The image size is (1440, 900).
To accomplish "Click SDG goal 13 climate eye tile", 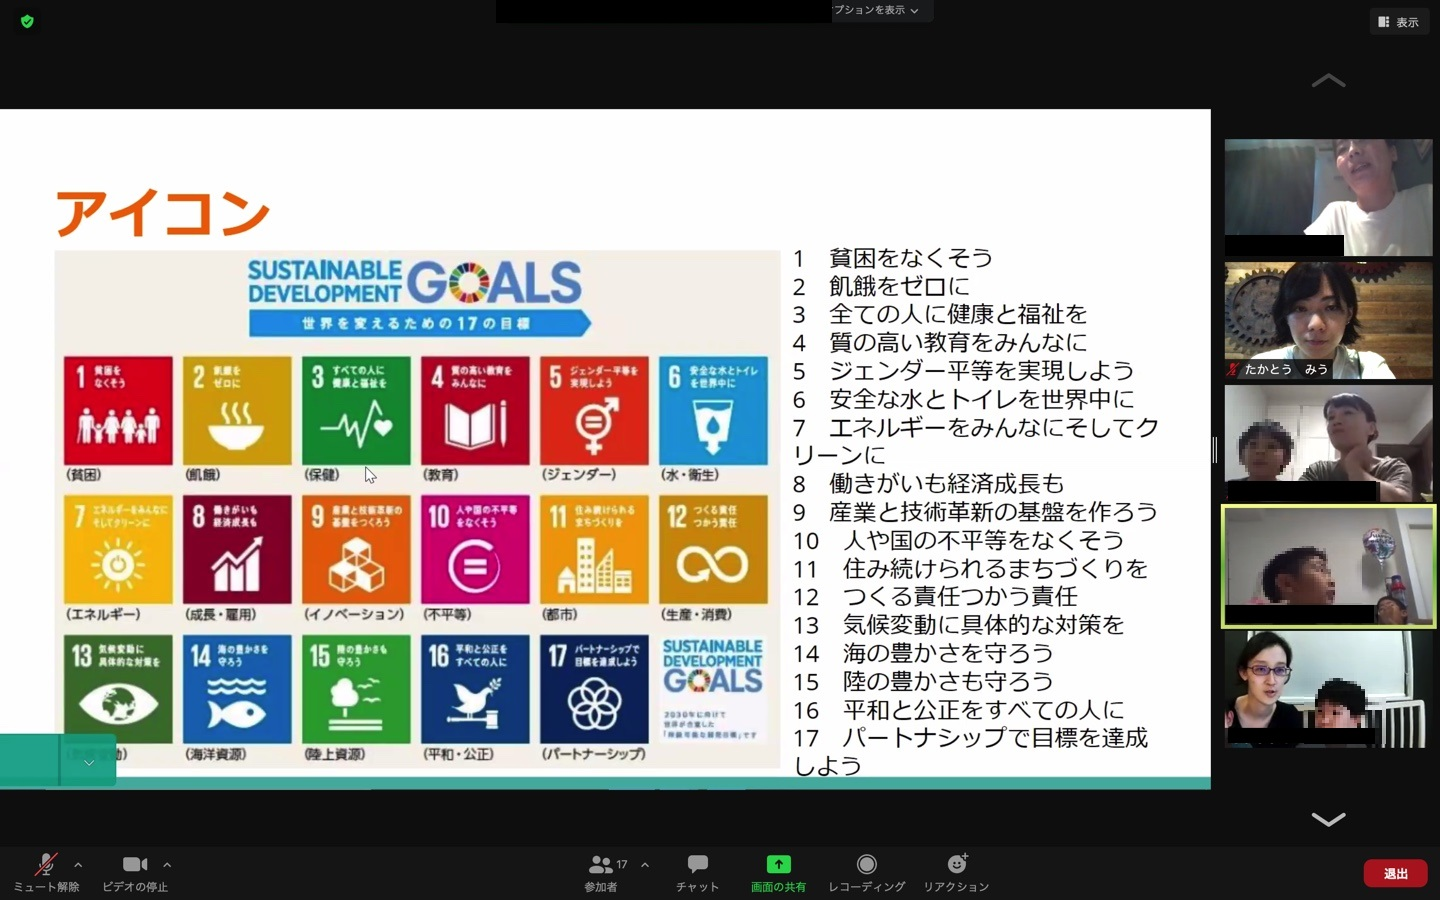I will click(x=118, y=689).
